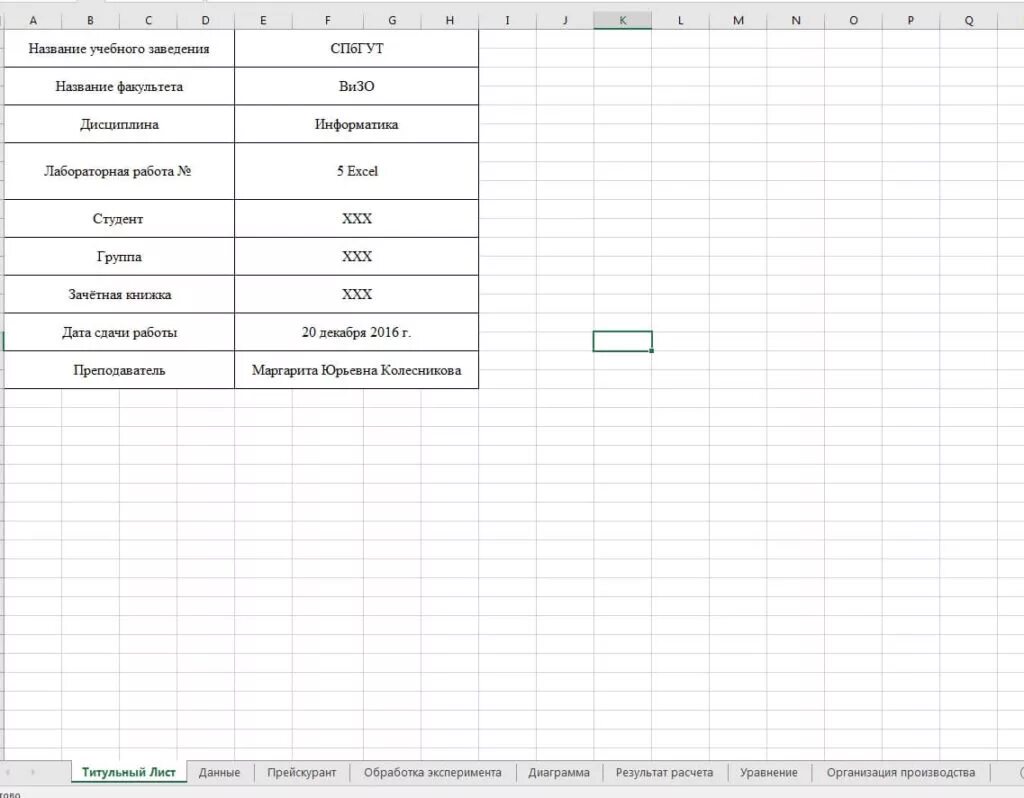
Task: Select column H header
Action: pyautogui.click(x=450, y=20)
